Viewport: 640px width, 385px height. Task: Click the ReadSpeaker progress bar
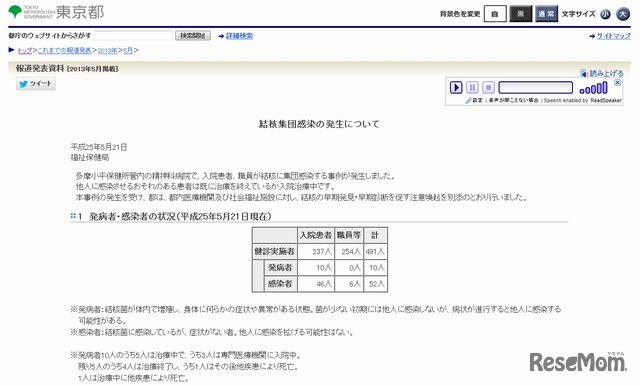[x=536, y=87]
